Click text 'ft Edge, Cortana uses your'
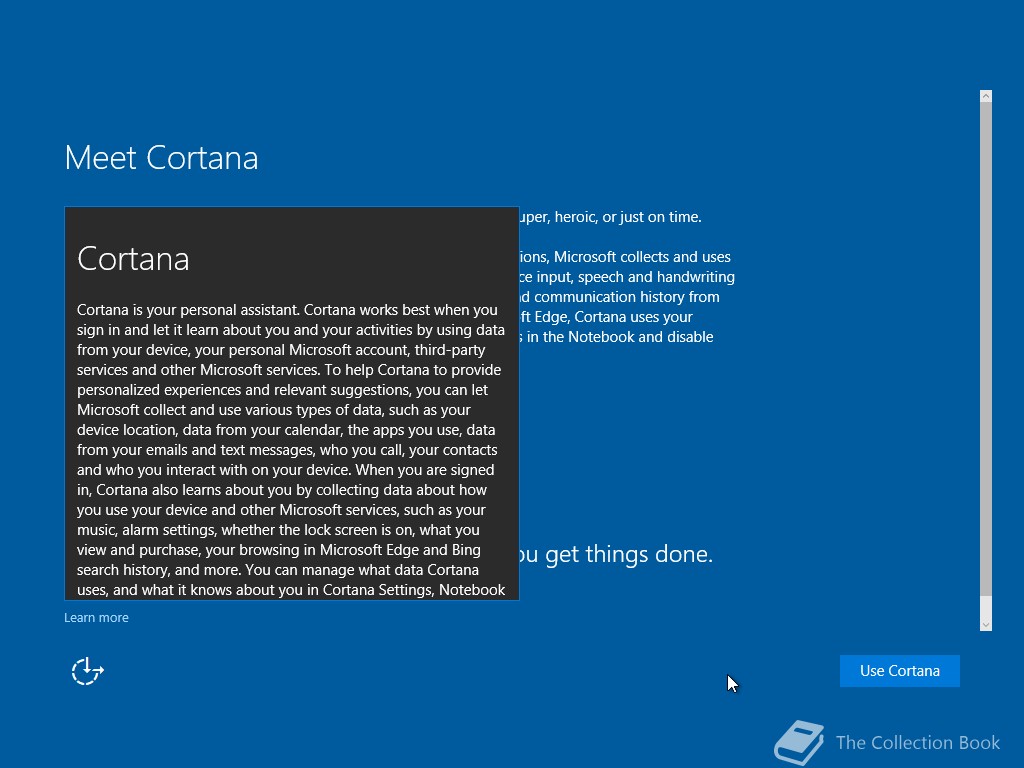 pyautogui.click(x=606, y=317)
